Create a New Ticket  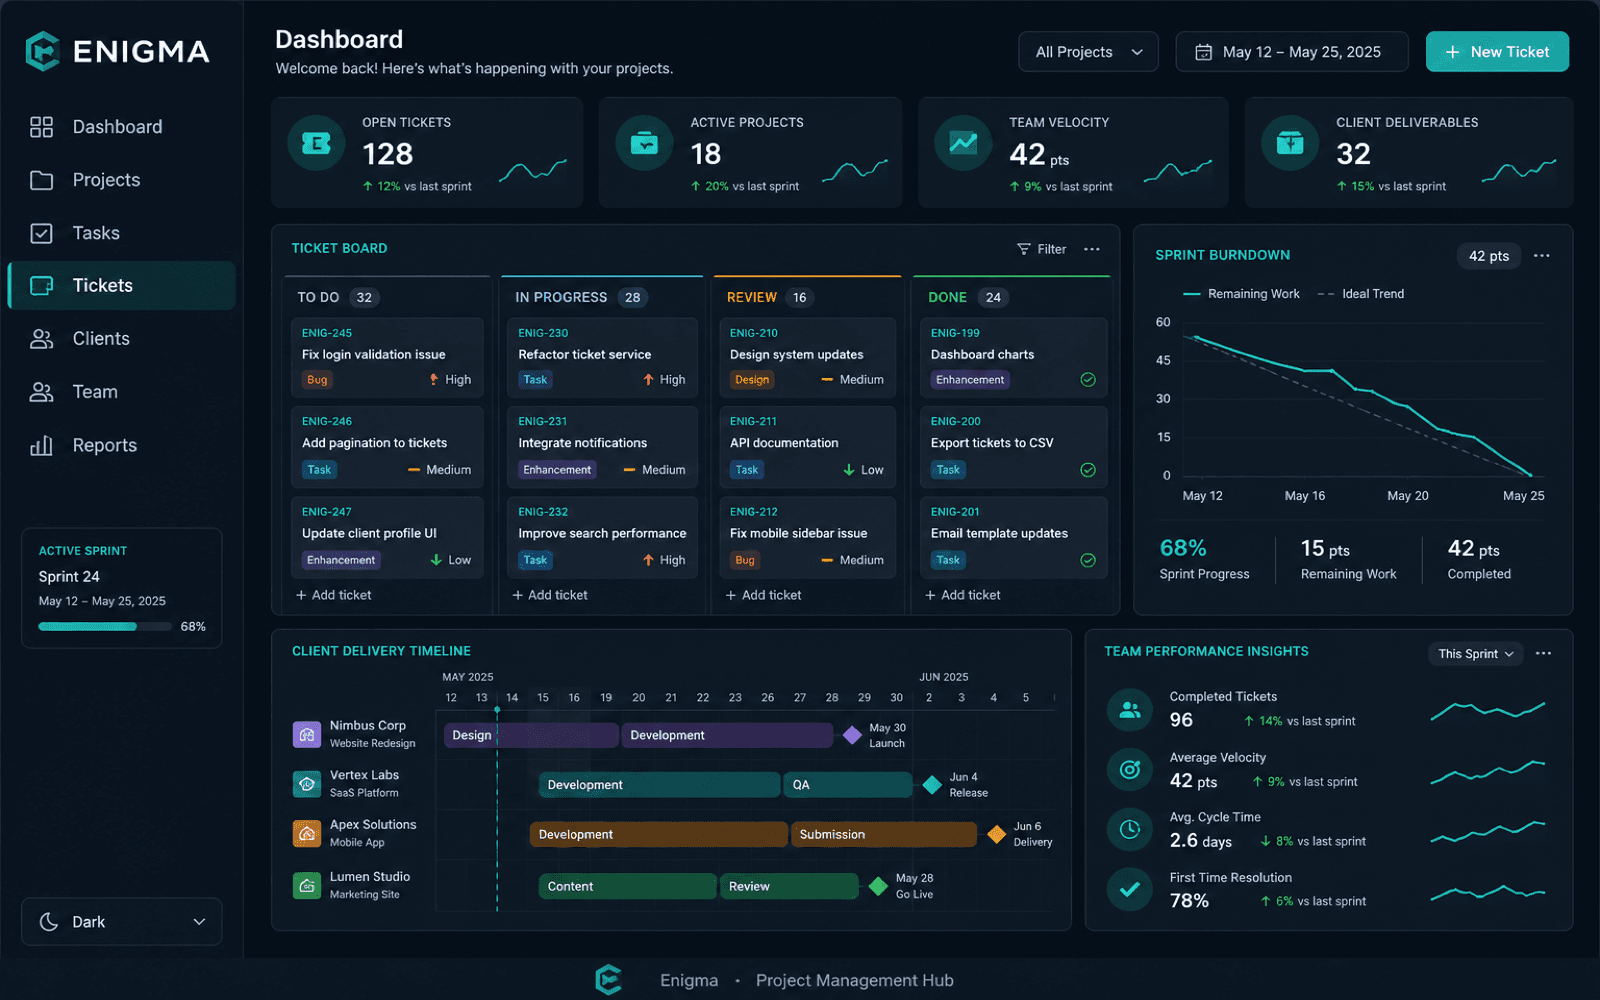pos(1497,52)
